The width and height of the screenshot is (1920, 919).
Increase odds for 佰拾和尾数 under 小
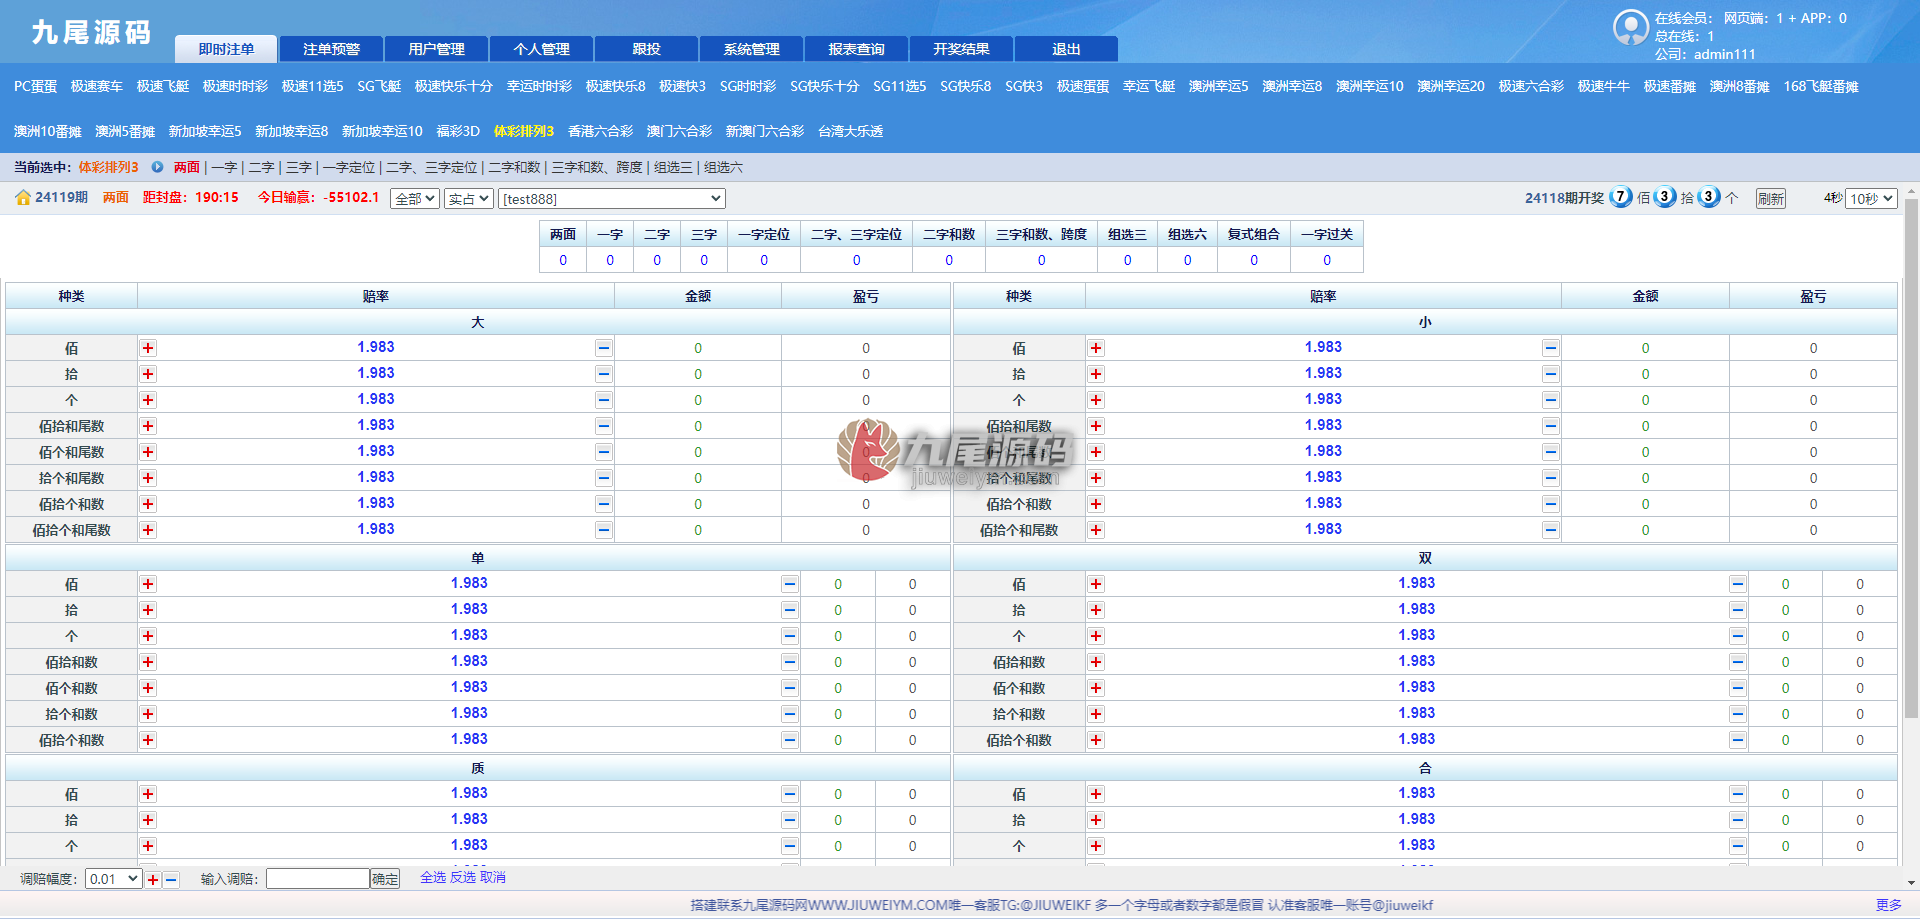click(x=1096, y=426)
